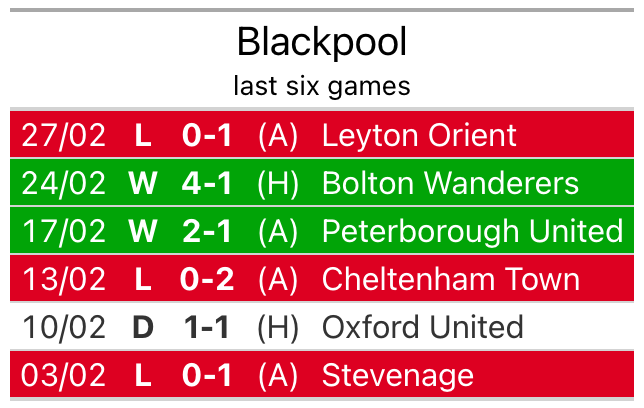Click the 13/02 match date
This screenshot has height=408, width=644.
(x=63, y=279)
